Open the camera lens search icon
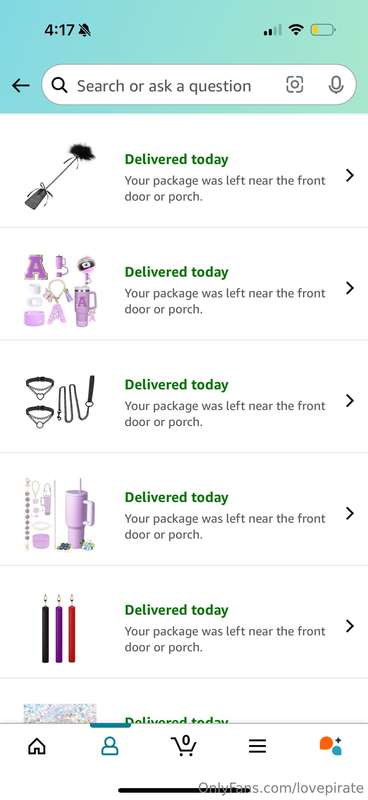368x800 pixels. [295, 85]
